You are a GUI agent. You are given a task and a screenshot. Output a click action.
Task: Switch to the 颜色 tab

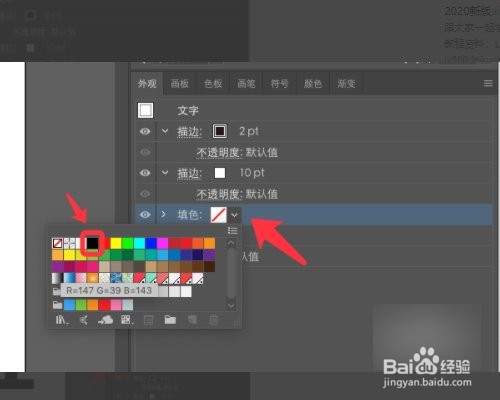coord(313,83)
